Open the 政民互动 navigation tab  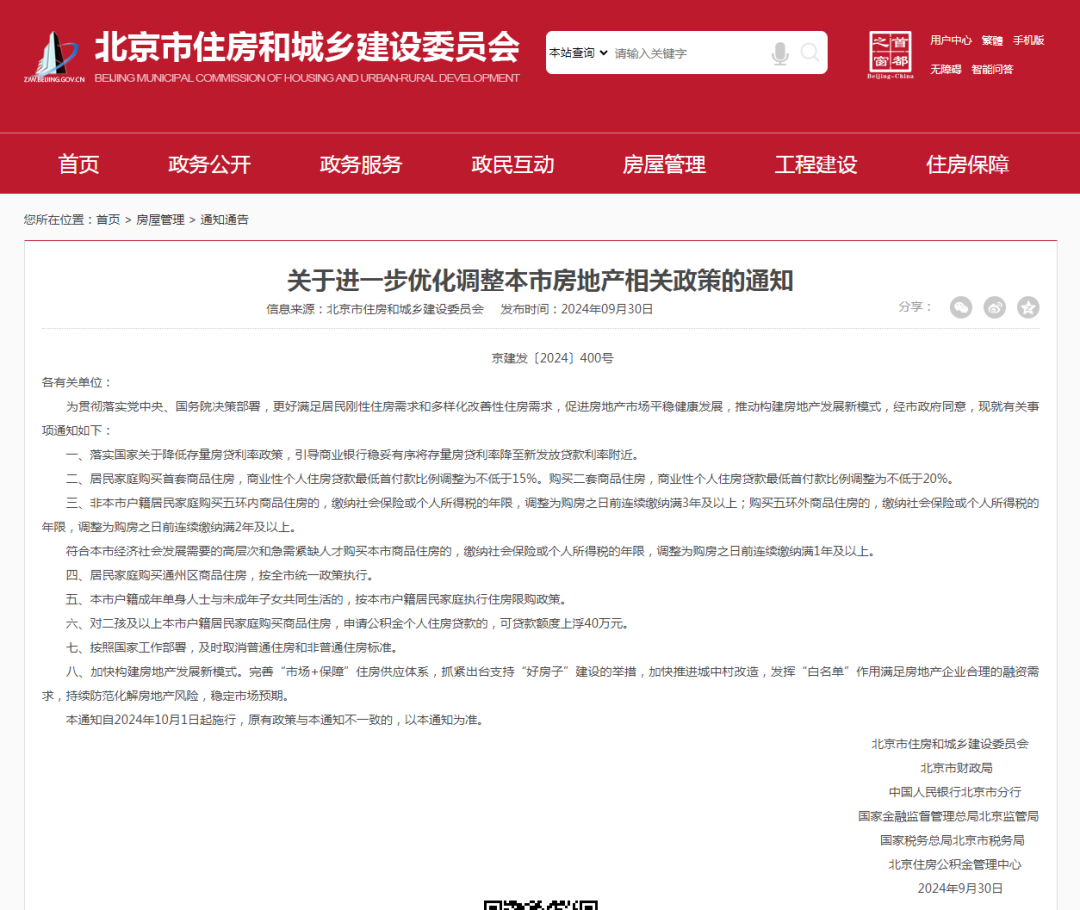tap(512, 164)
